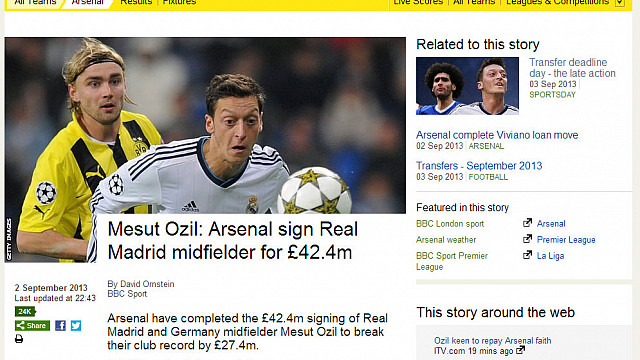Click external link icon beside Arsenal
640x360 pixels.
tap(527, 223)
